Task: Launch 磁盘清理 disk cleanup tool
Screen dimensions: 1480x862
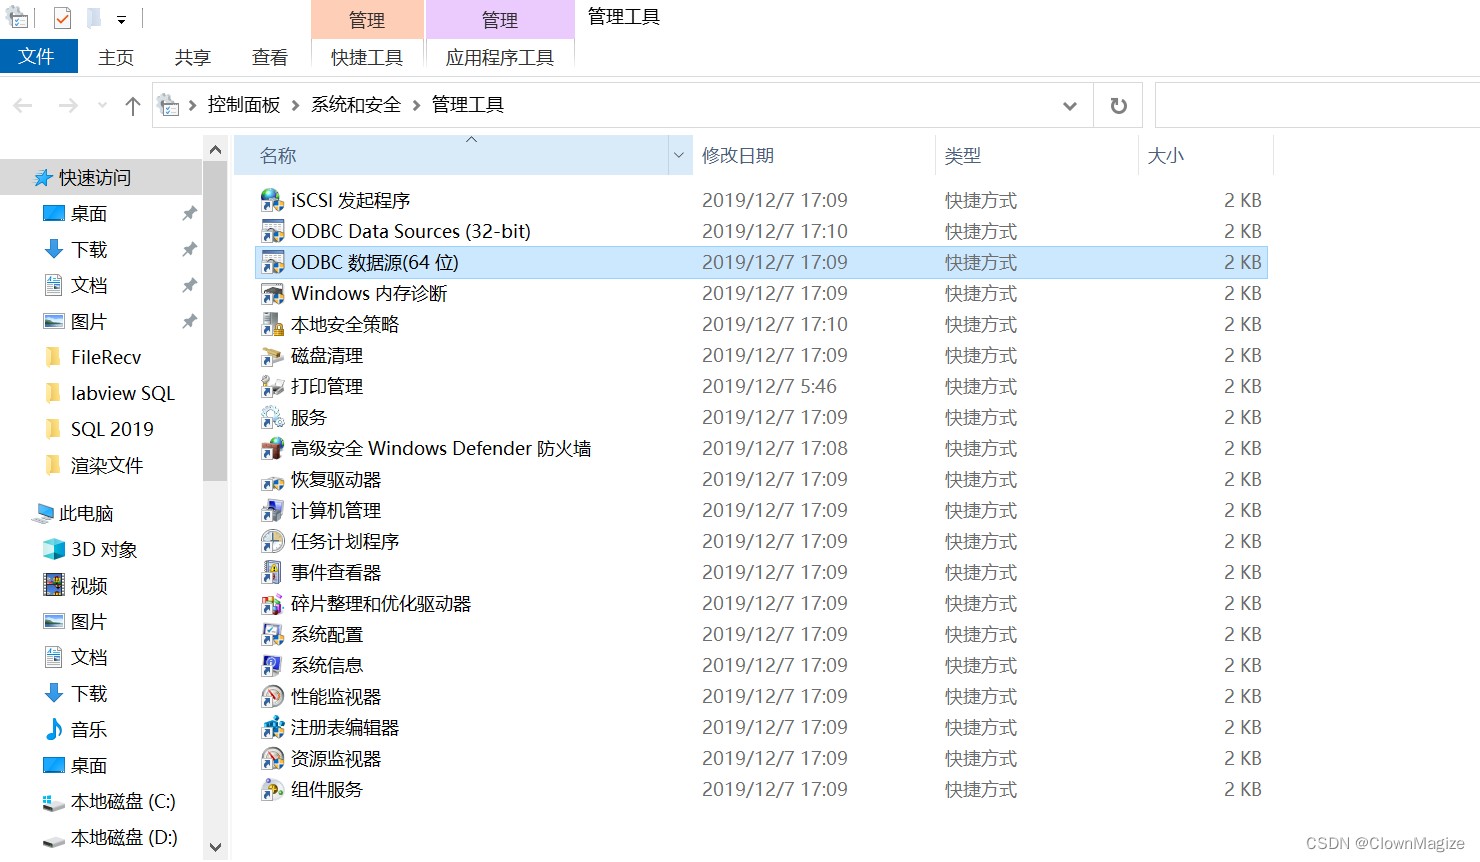Action: pyautogui.click(x=327, y=355)
